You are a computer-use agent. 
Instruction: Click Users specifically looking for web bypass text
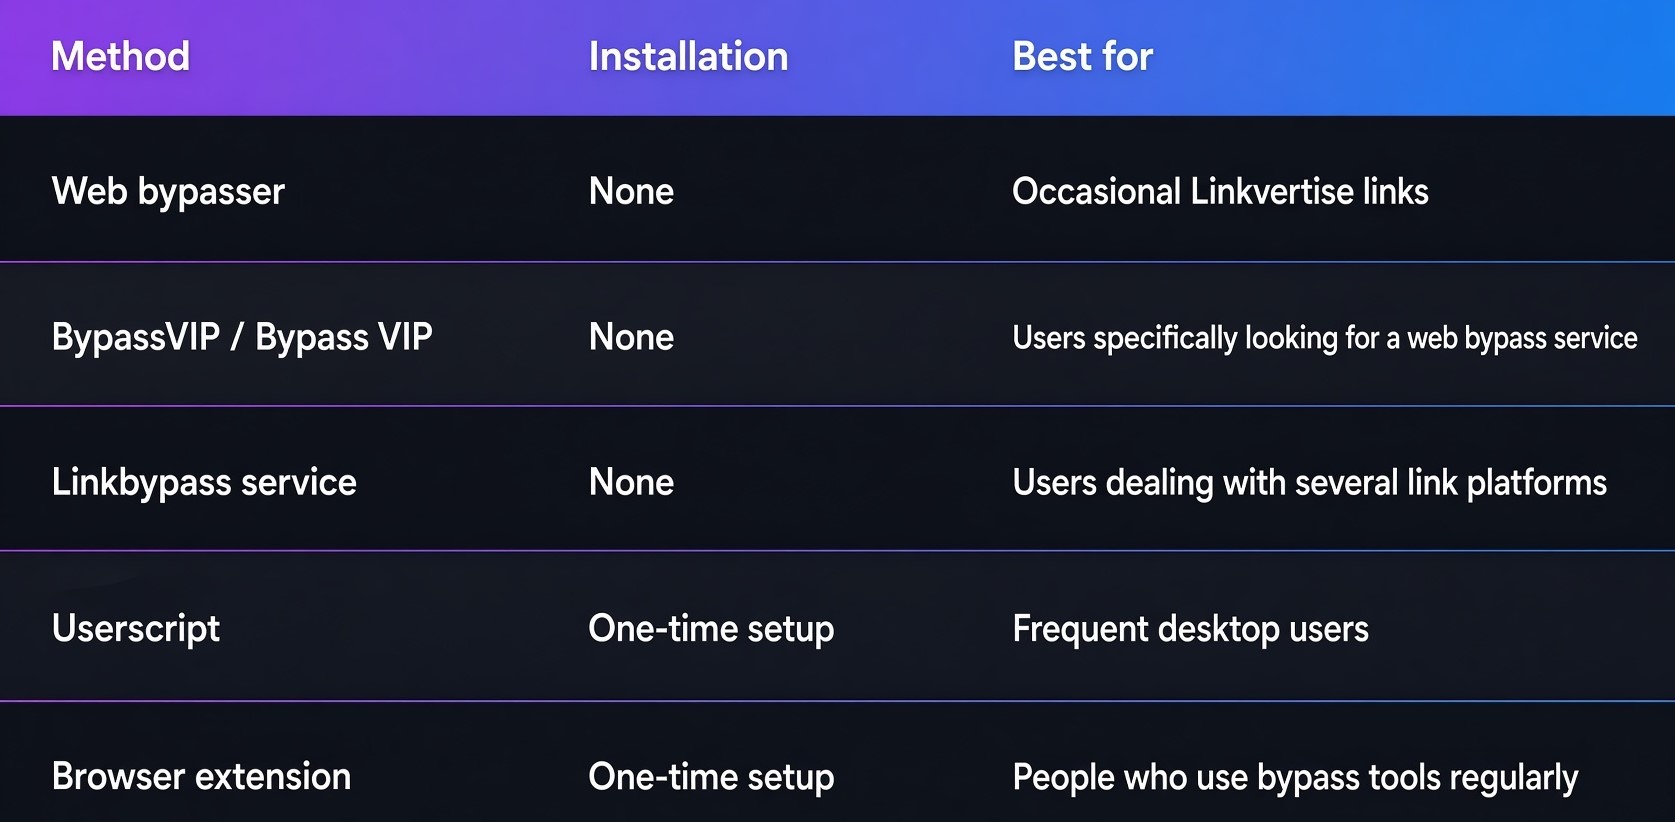click(x=1325, y=338)
